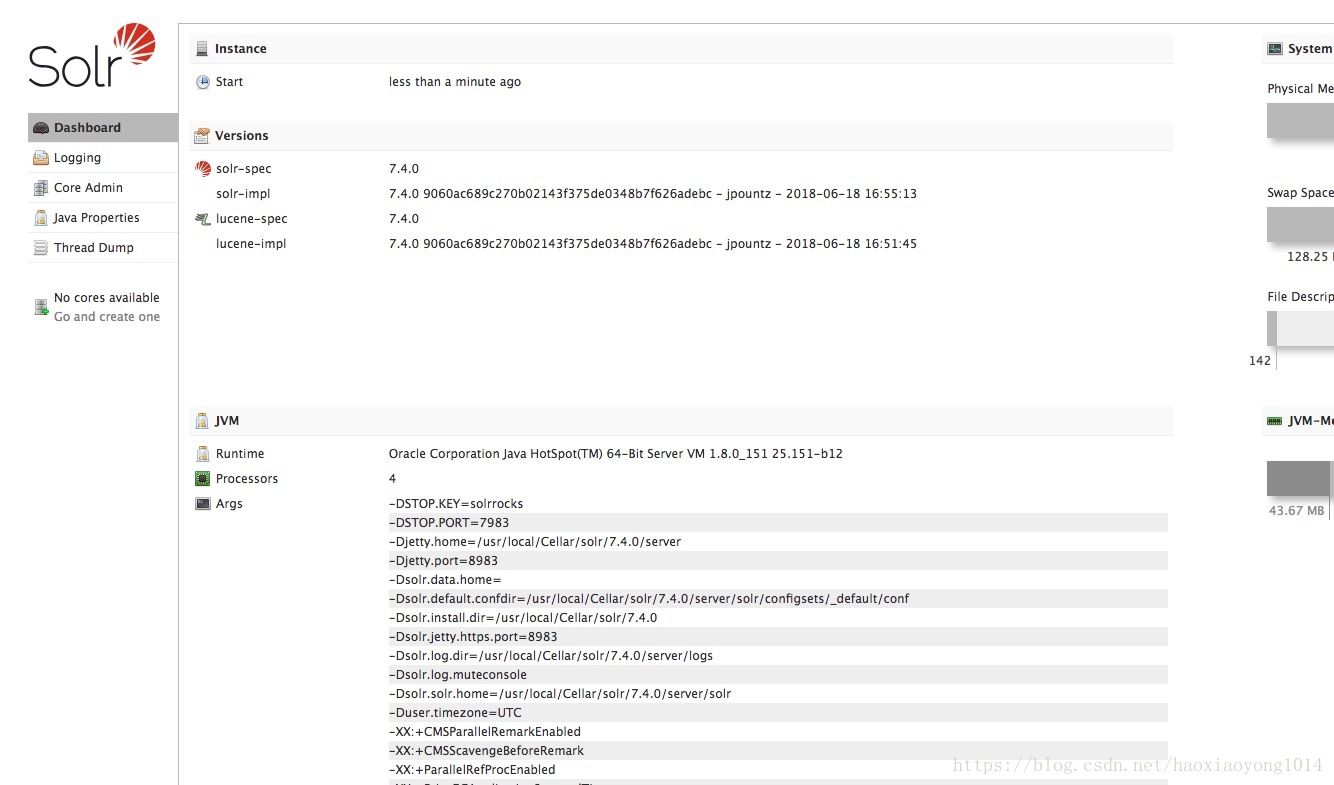Click the solr-spec sun icon
1334x785 pixels.
tap(203, 169)
